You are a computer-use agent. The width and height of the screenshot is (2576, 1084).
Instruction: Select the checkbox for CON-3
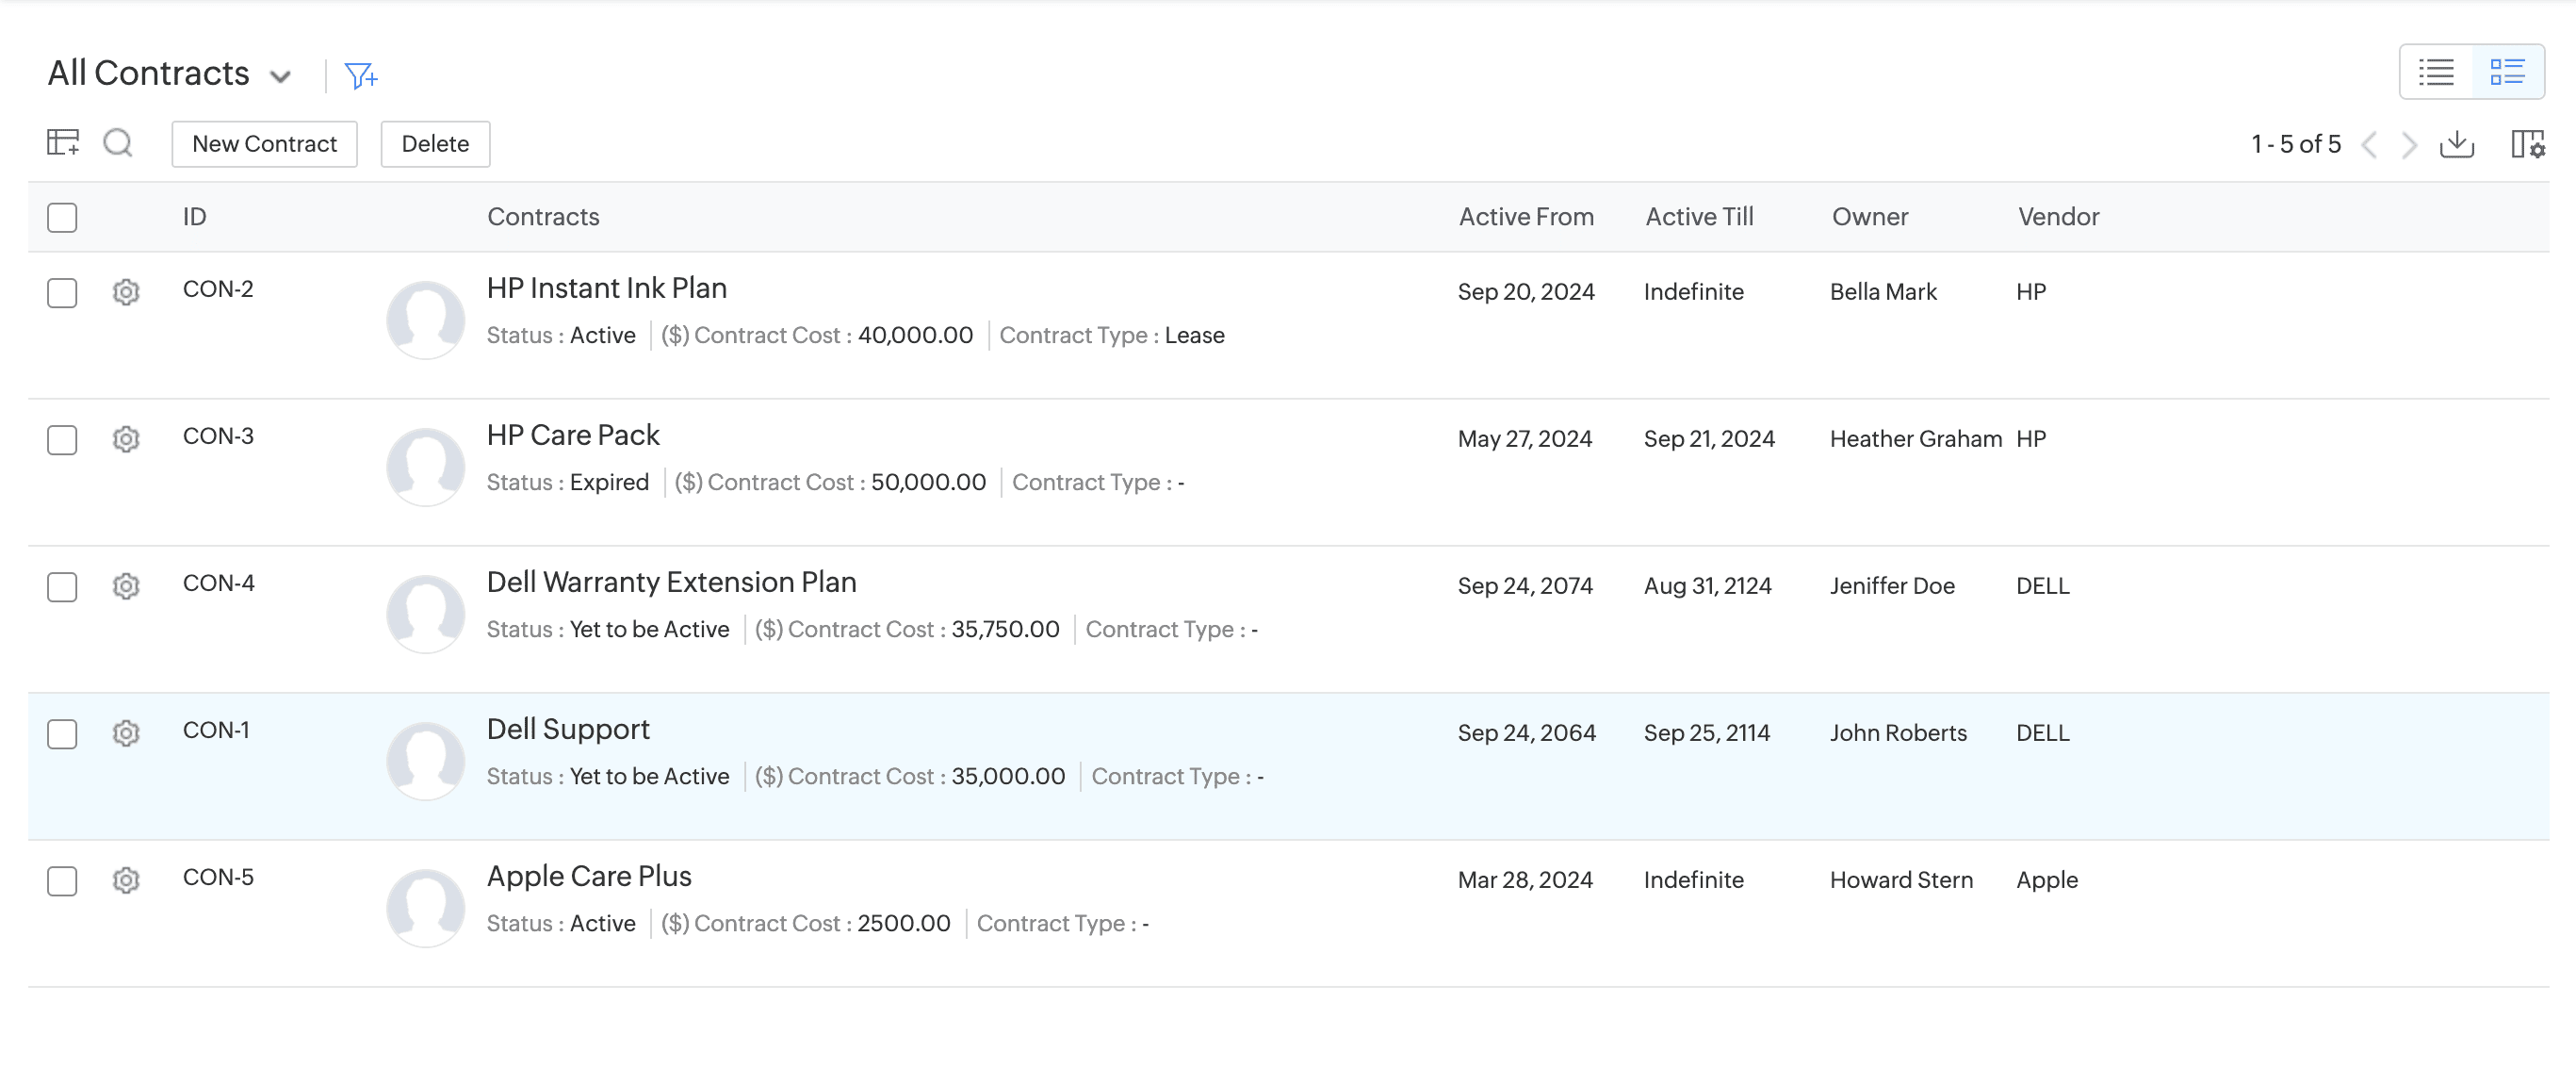[62, 440]
